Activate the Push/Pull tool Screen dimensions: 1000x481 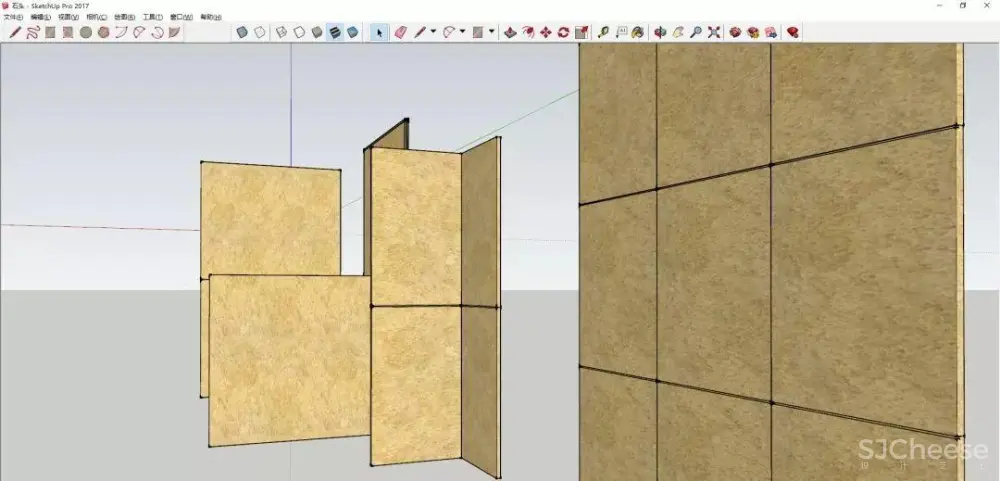(x=509, y=32)
